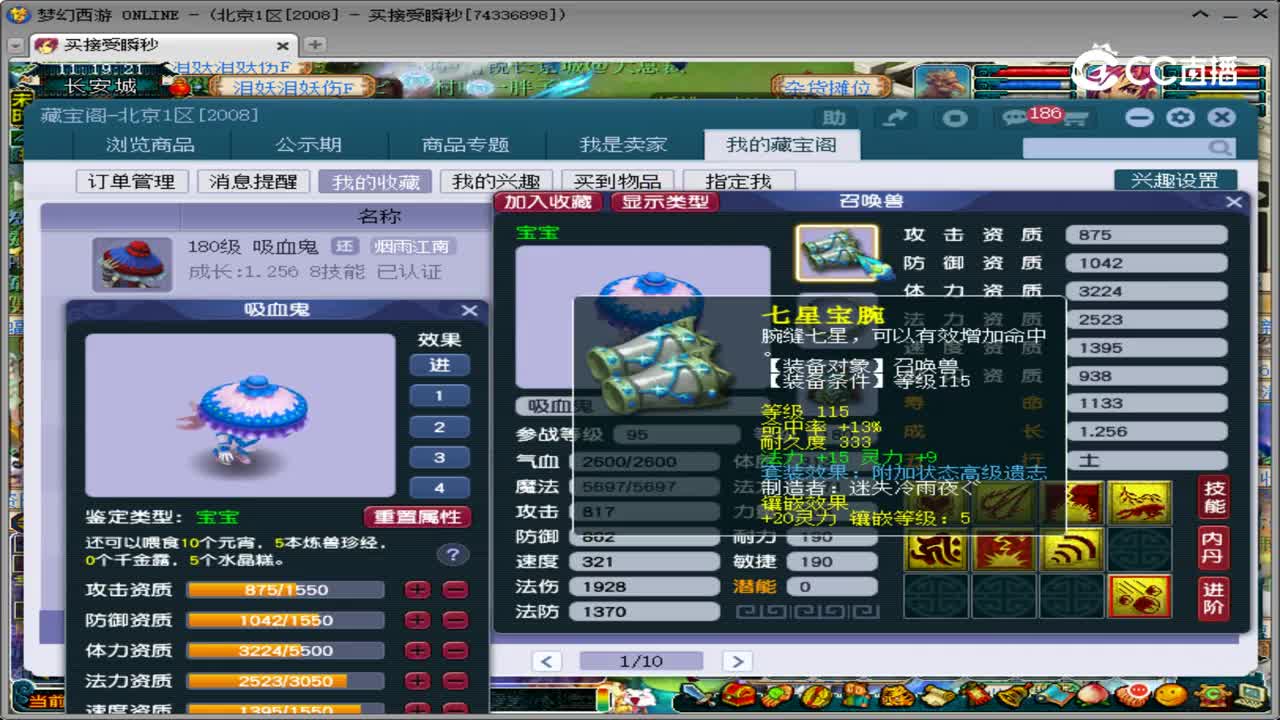Click the 法力资质 2523/3050 progress bar
The width and height of the screenshot is (1280, 720).
tap(286, 680)
